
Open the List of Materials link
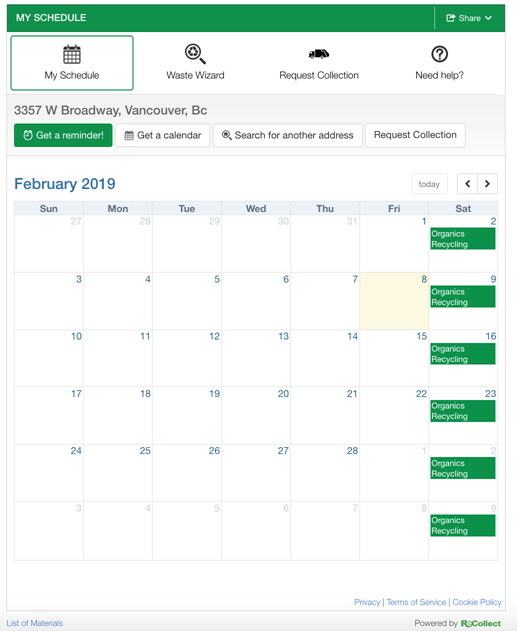(x=35, y=623)
